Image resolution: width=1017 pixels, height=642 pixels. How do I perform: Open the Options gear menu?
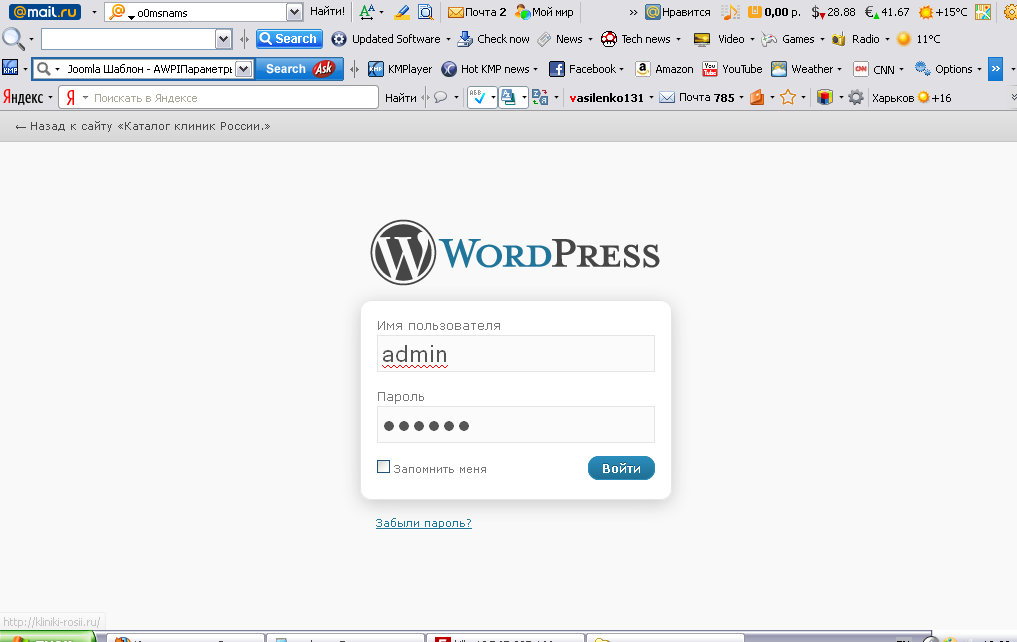(x=948, y=69)
